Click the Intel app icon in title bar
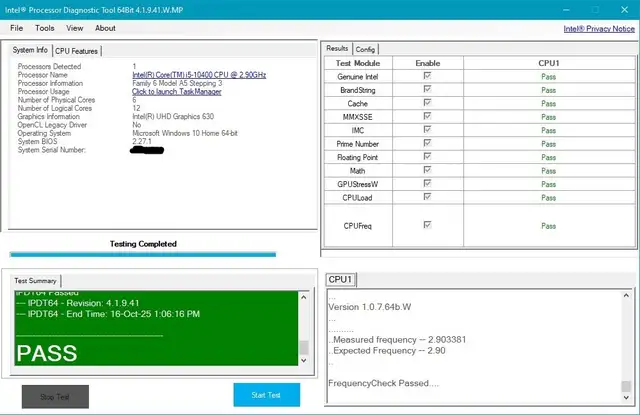Image resolution: width=640 pixels, height=415 pixels. [9, 8]
